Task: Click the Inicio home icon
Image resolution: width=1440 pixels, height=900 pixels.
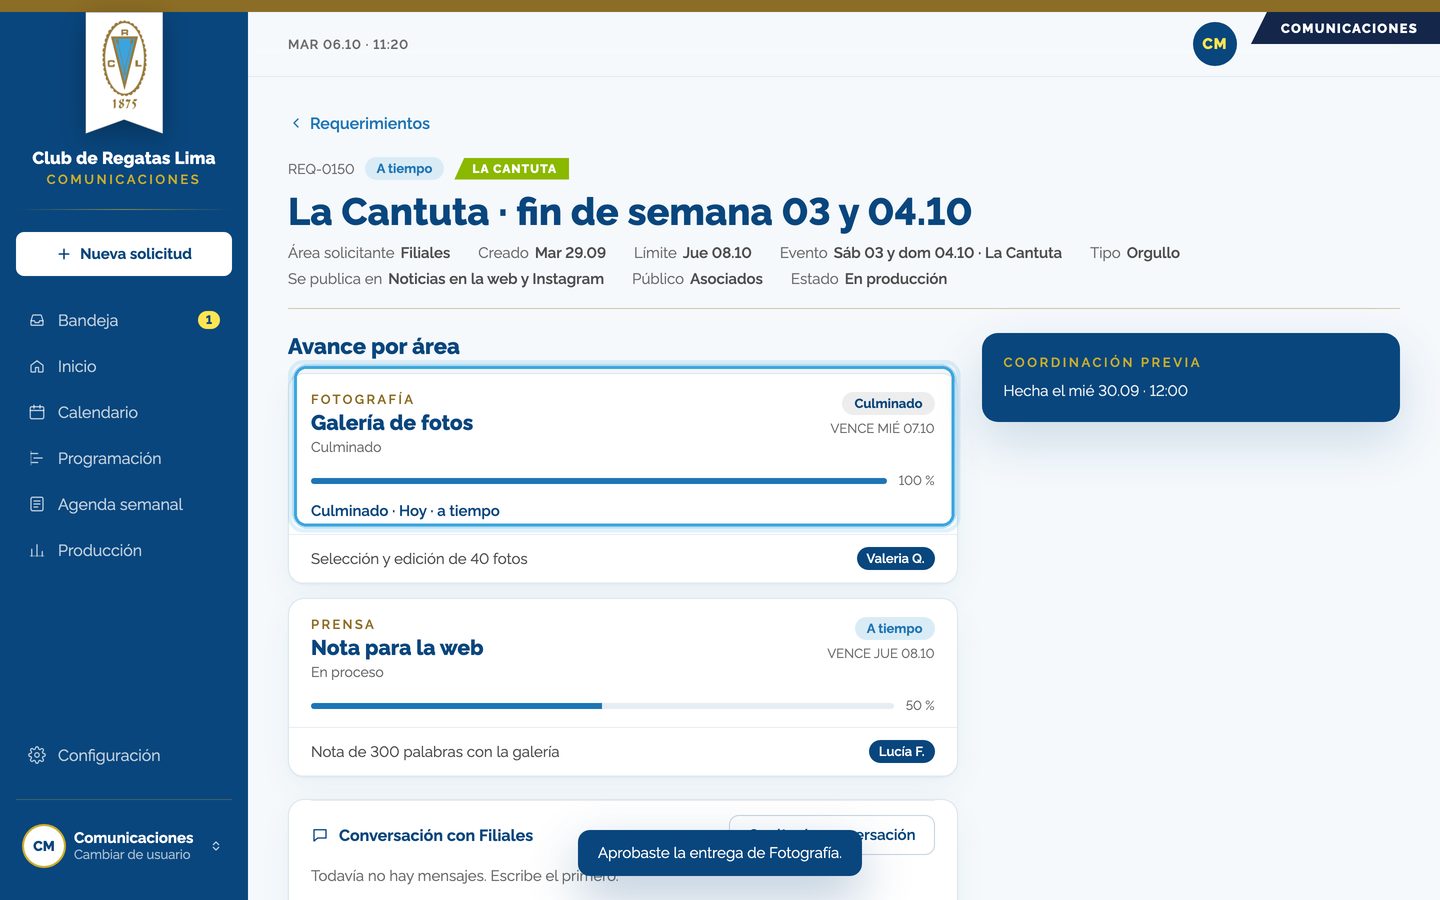Action: (x=37, y=366)
